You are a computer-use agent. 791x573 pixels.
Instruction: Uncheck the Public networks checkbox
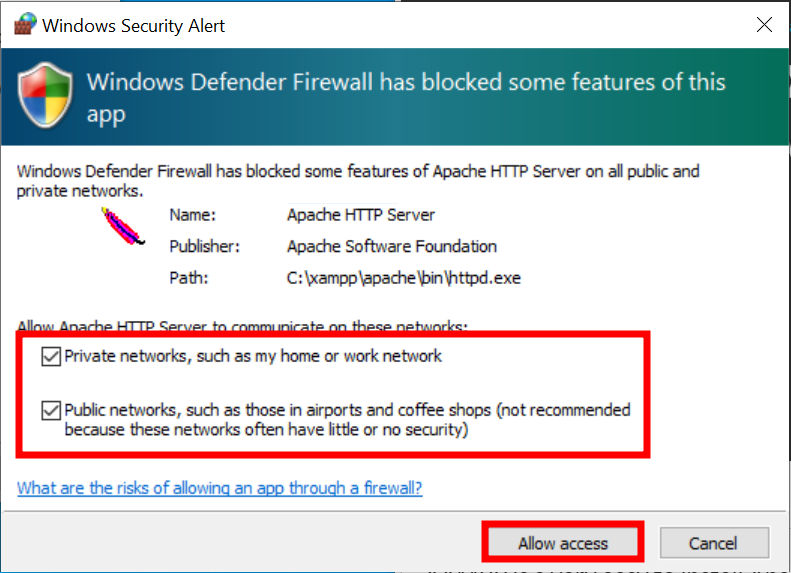coord(51,411)
